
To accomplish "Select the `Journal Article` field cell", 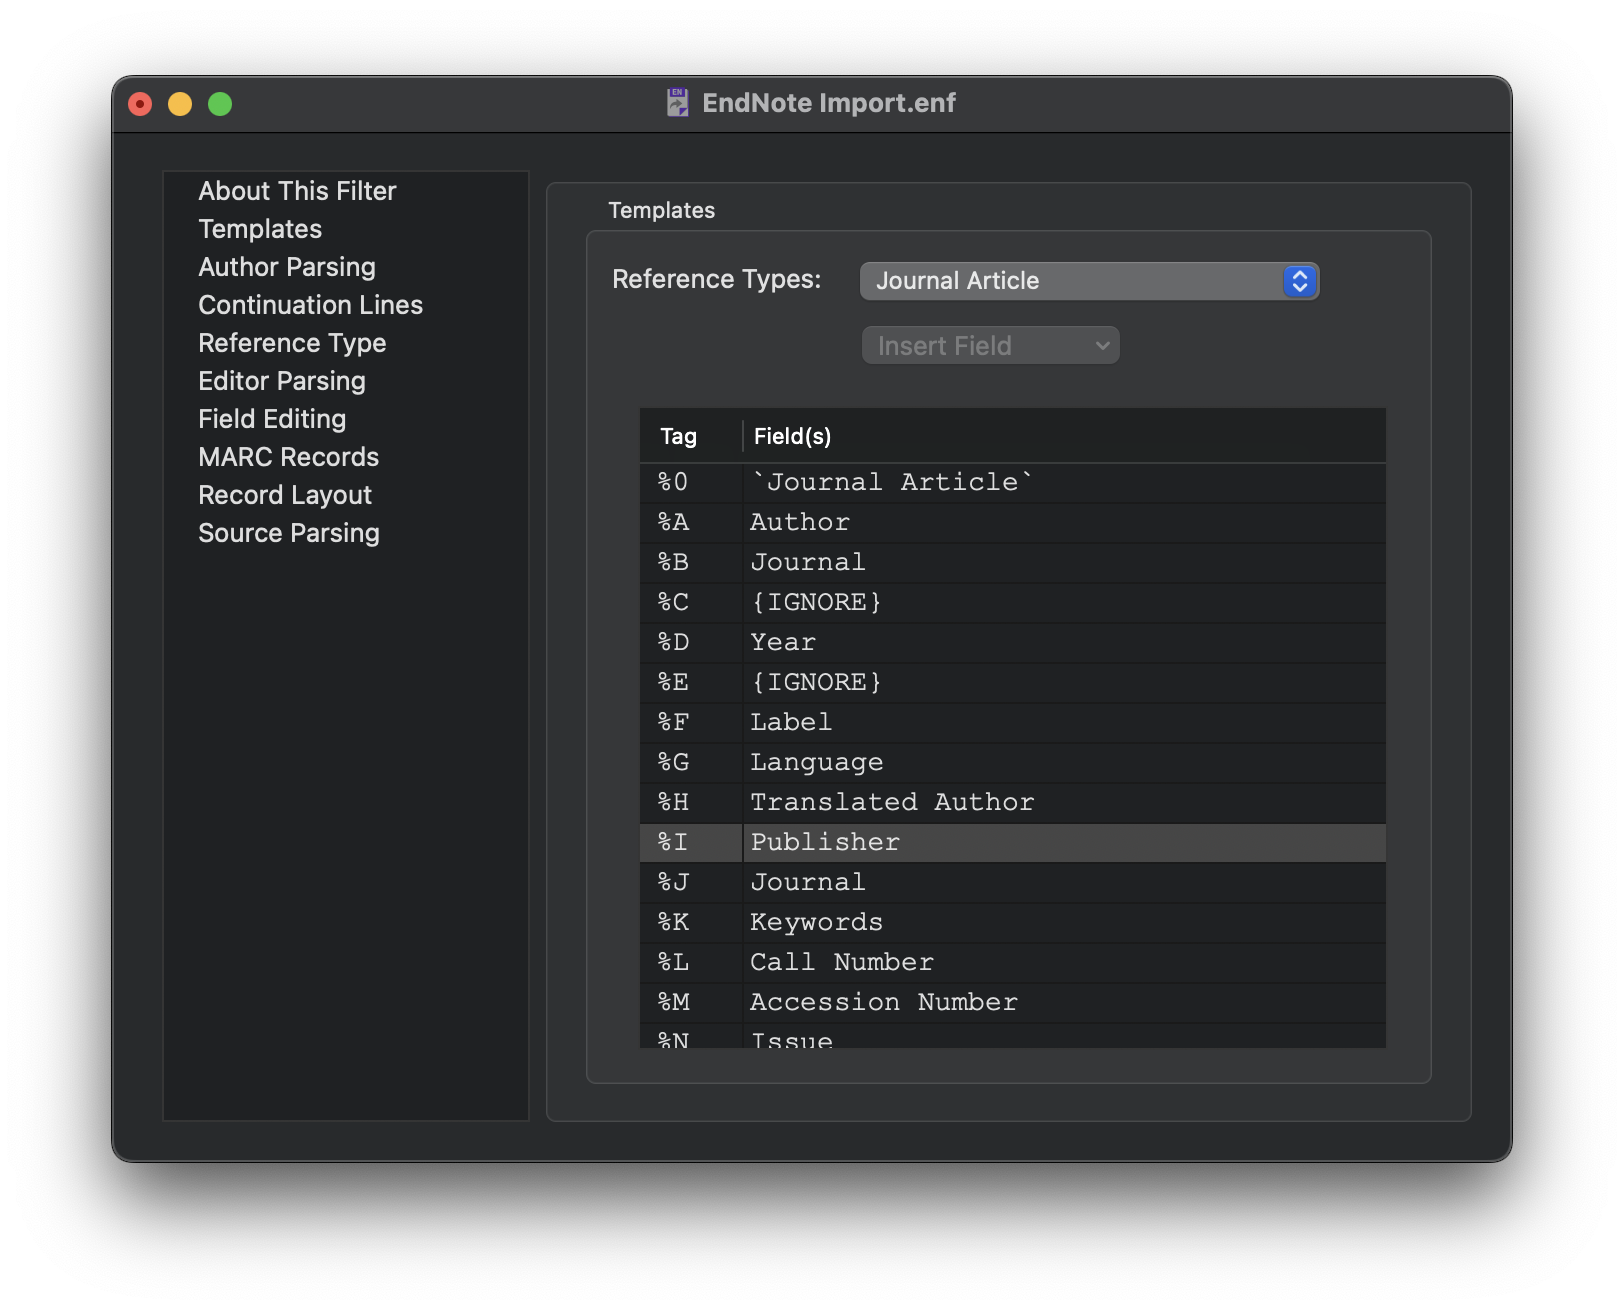I will pos(1065,482).
